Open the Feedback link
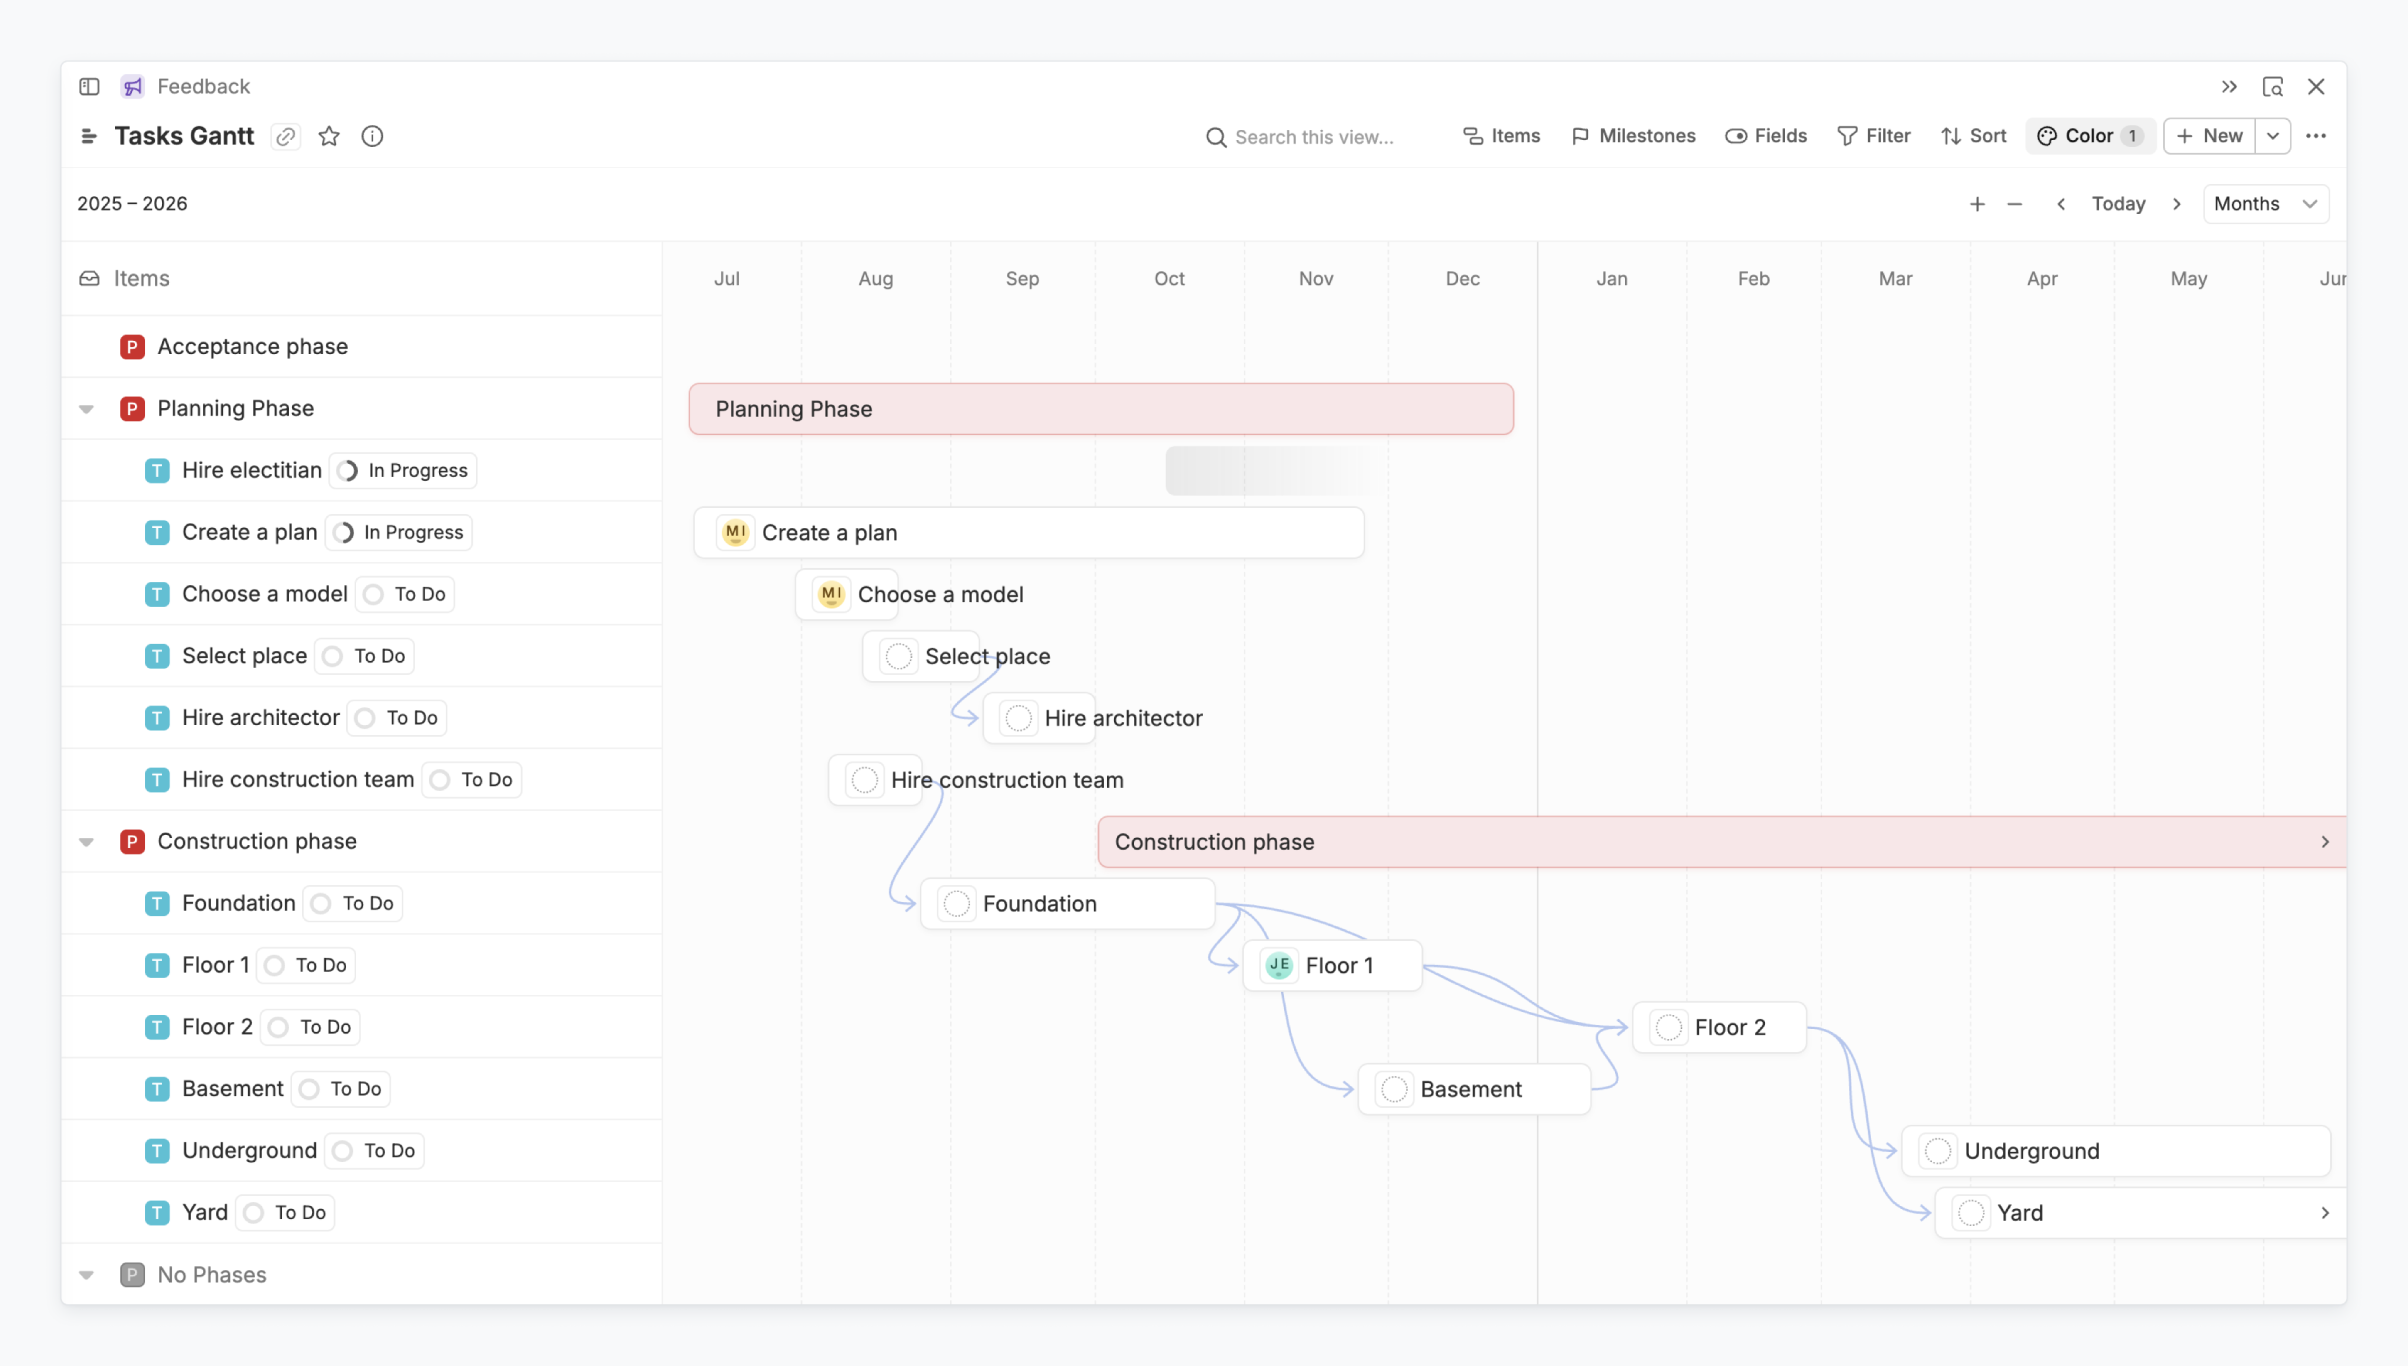2408x1366 pixels. pos(203,86)
